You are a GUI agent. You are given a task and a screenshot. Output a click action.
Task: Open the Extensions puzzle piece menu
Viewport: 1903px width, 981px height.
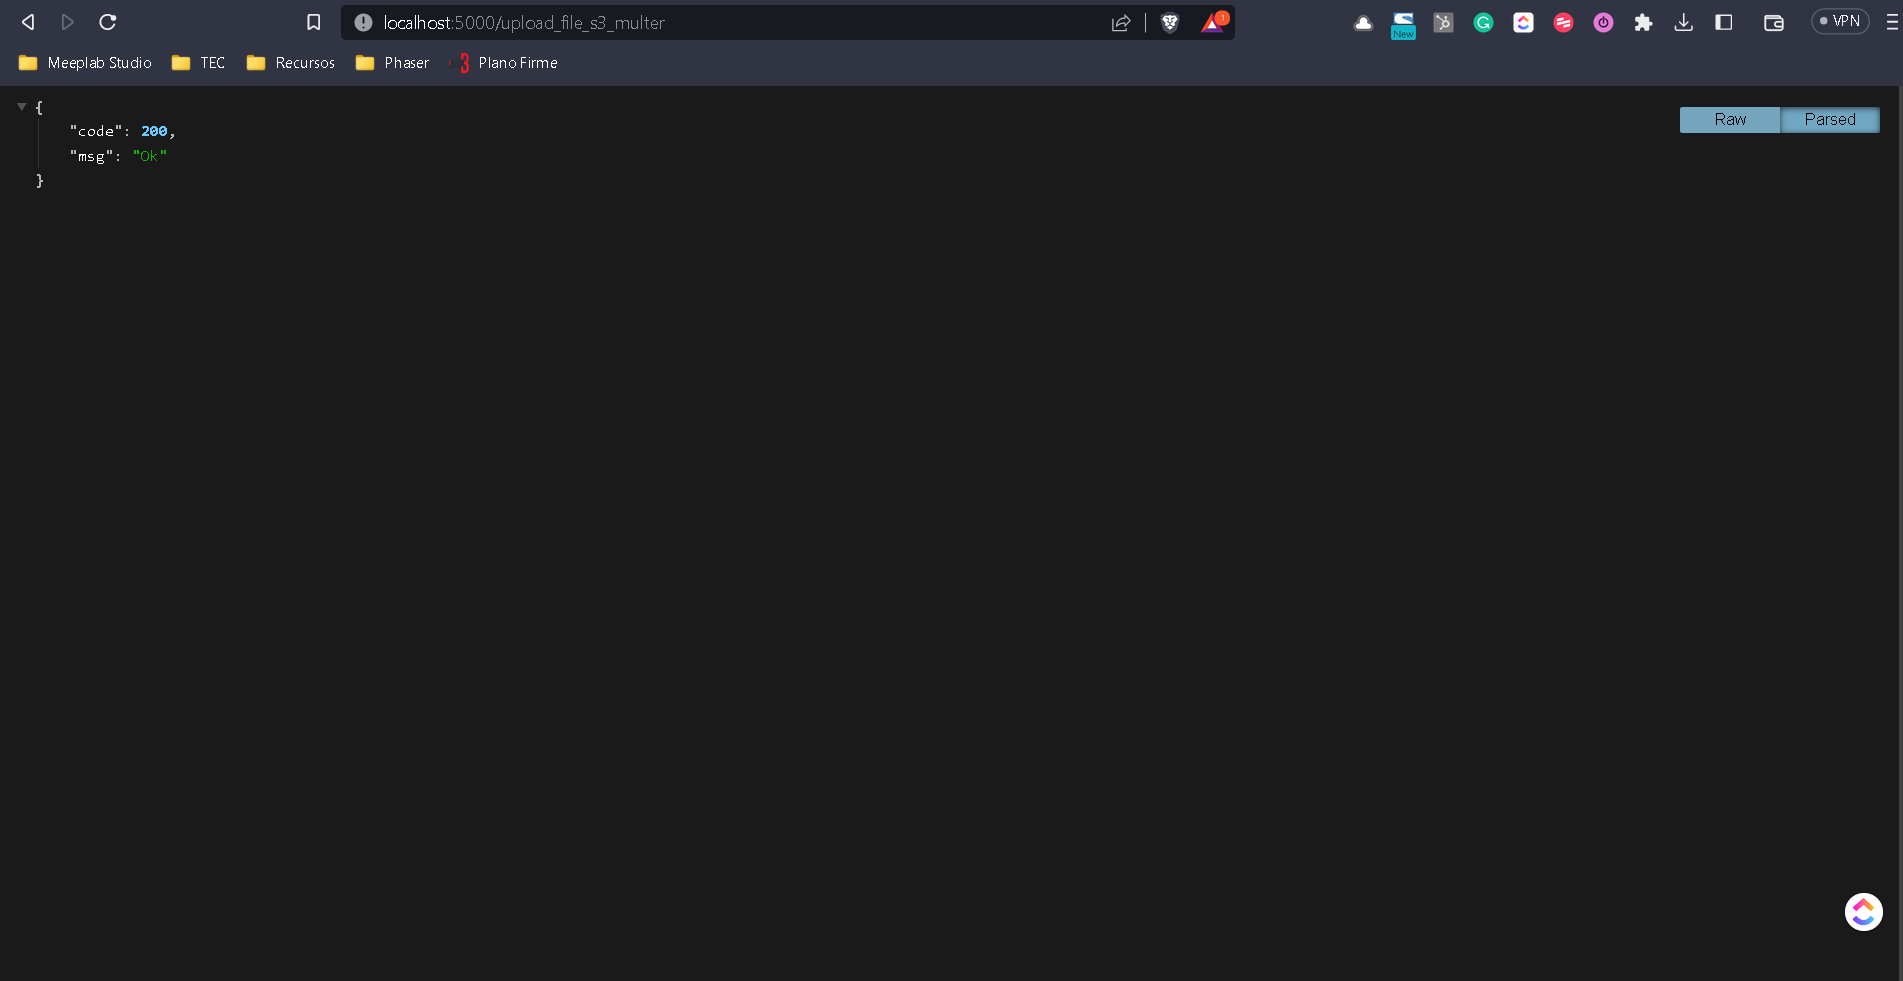pyautogui.click(x=1643, y=23)
